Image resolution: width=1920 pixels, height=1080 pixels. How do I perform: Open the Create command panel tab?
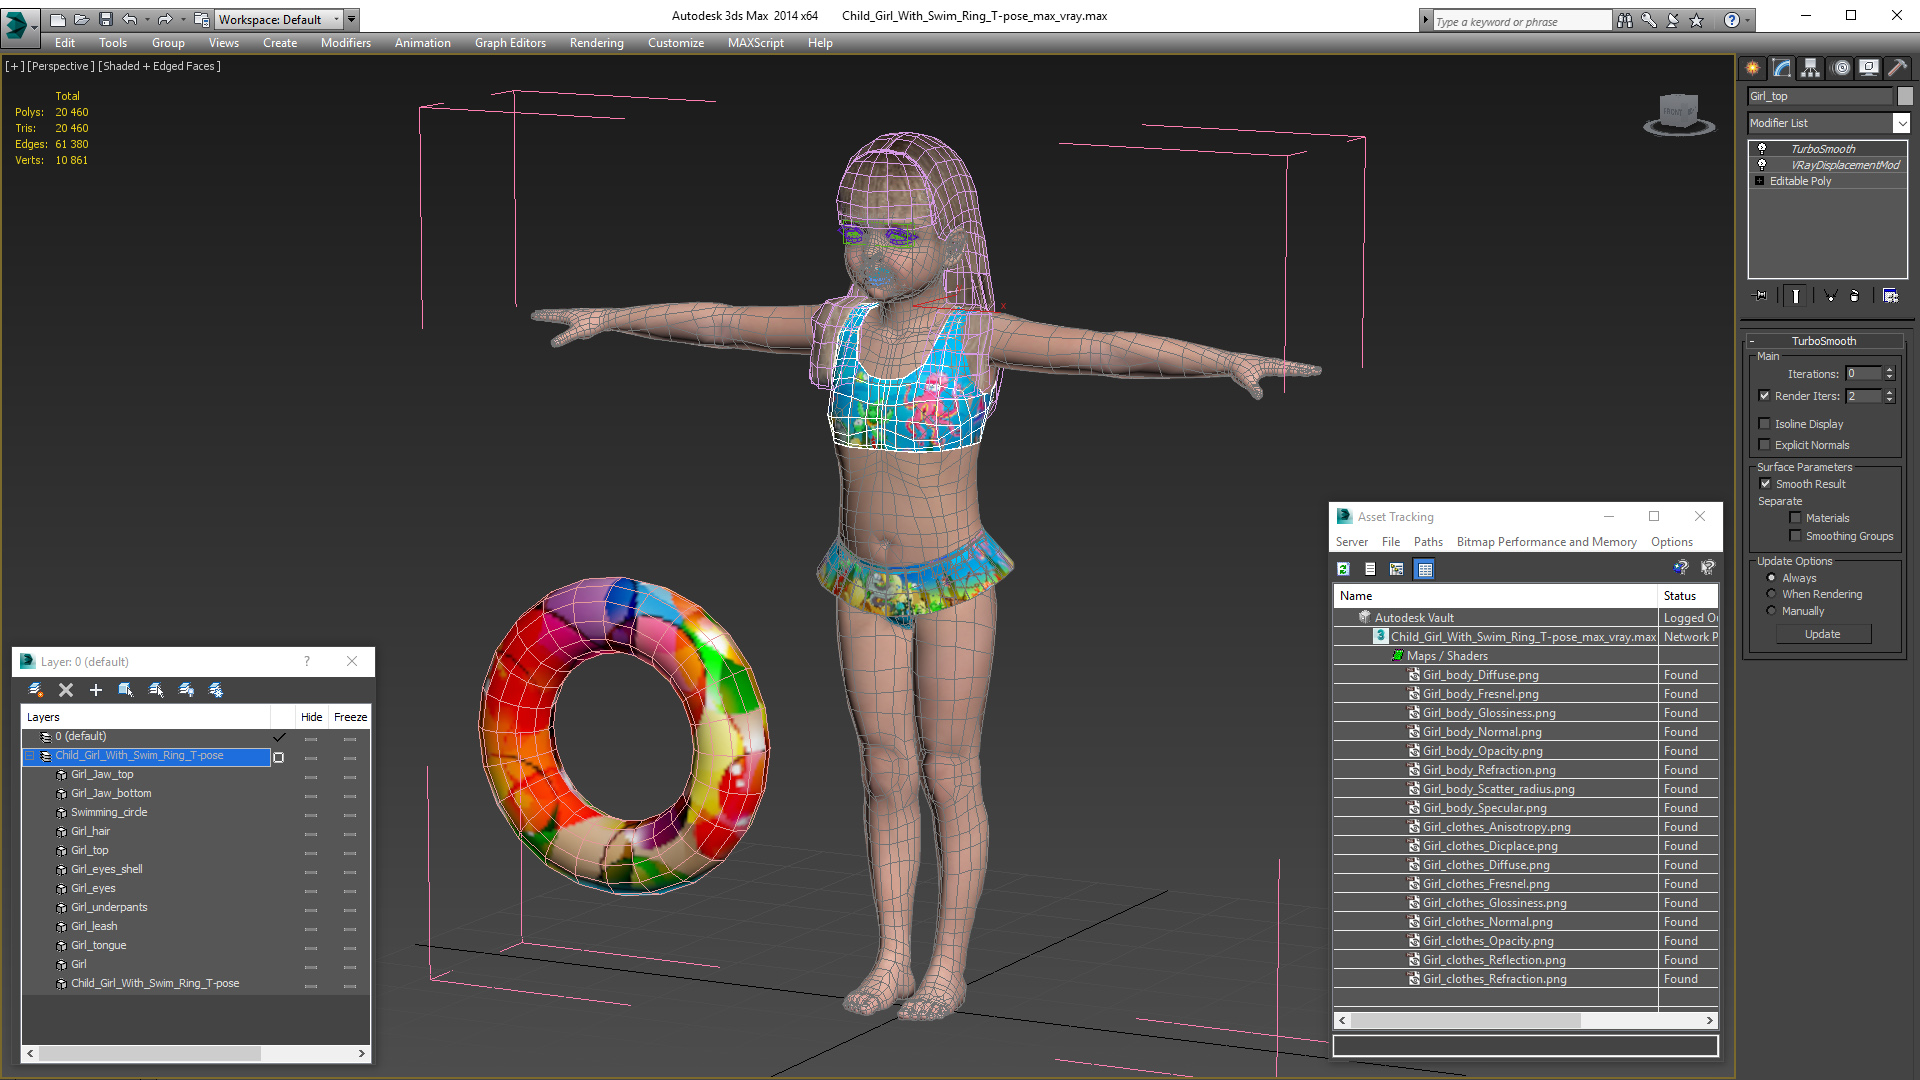(x=1753, y=68)
